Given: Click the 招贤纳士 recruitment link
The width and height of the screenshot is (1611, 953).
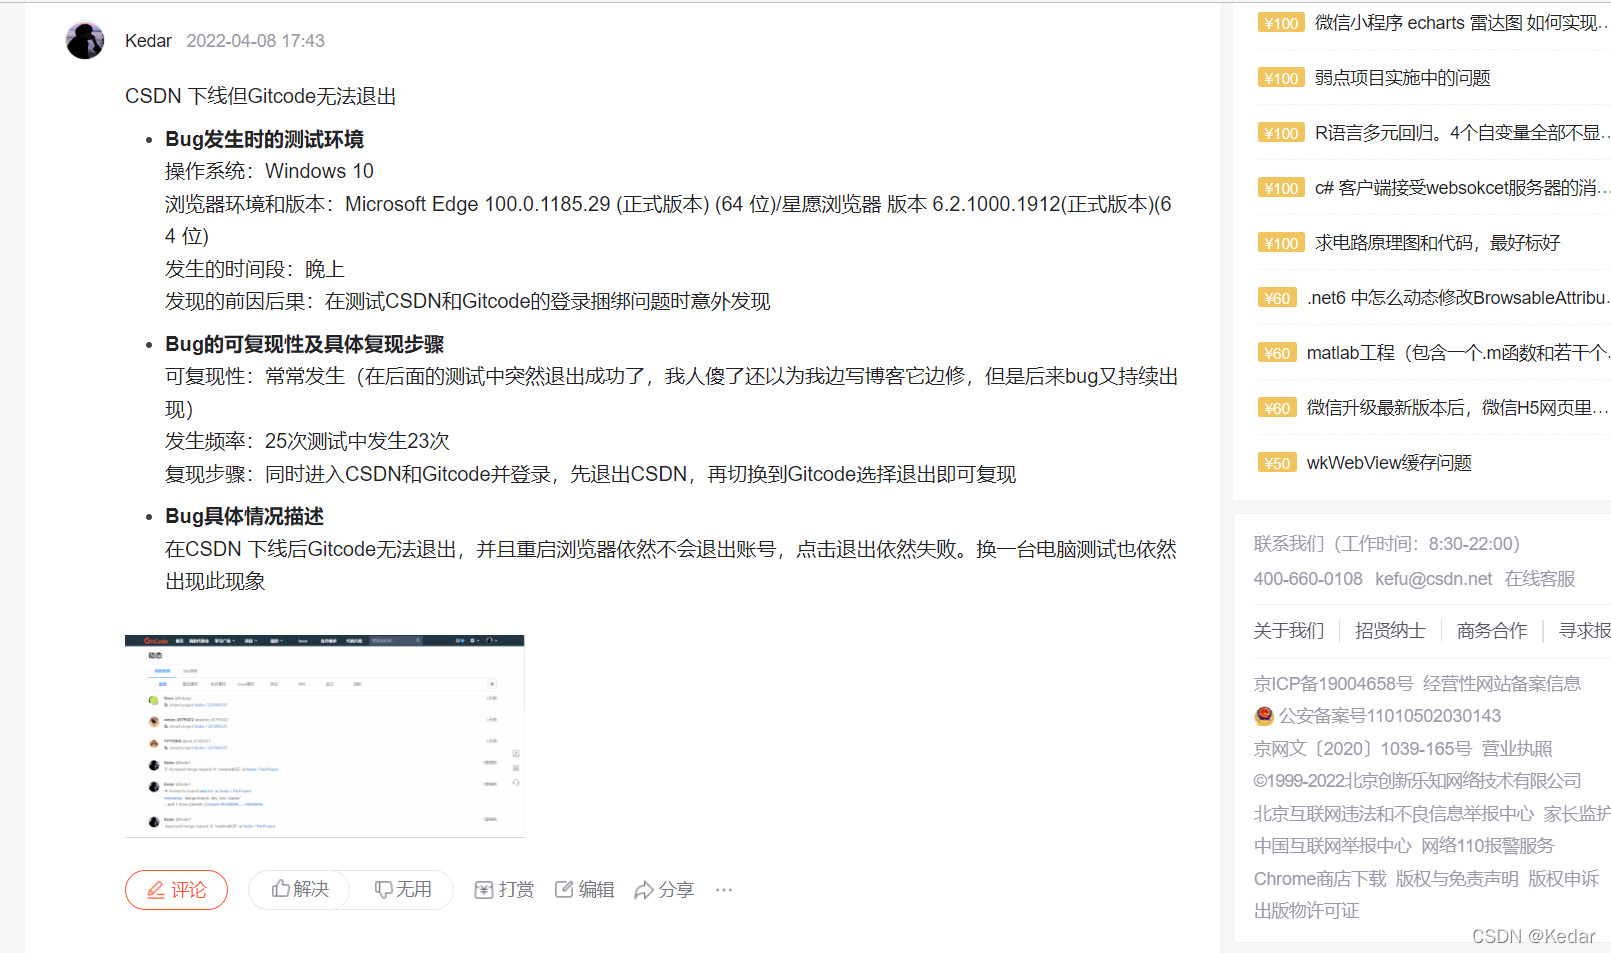Looking at the screenshot, I should tap(1389, 630).
